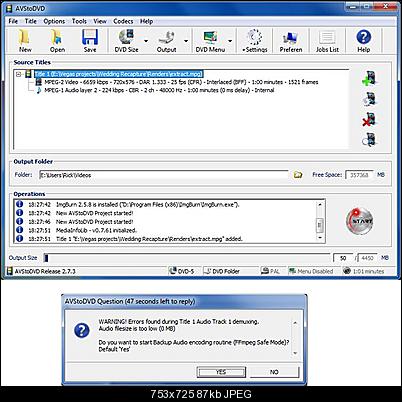Image resolution: width=402 pixels, height=402 pixels.
Task: Click the Output toolbar icon
Action: (x=166, y=41)
